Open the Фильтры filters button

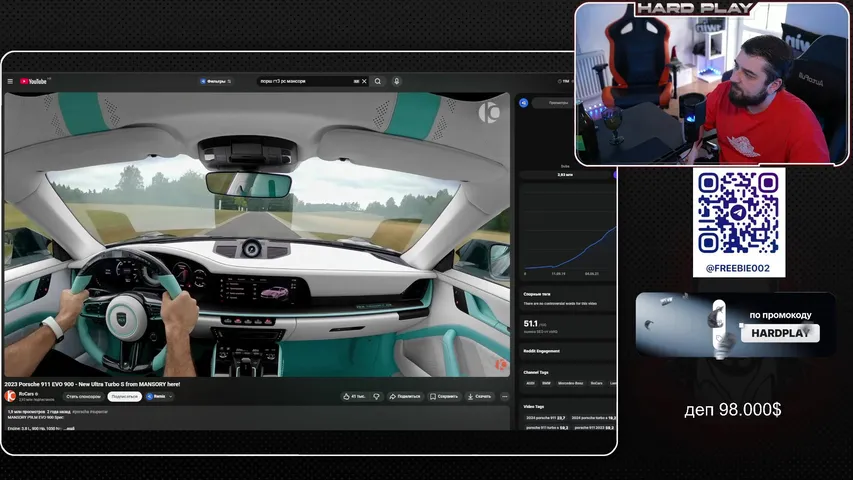[x=216, y=81]
